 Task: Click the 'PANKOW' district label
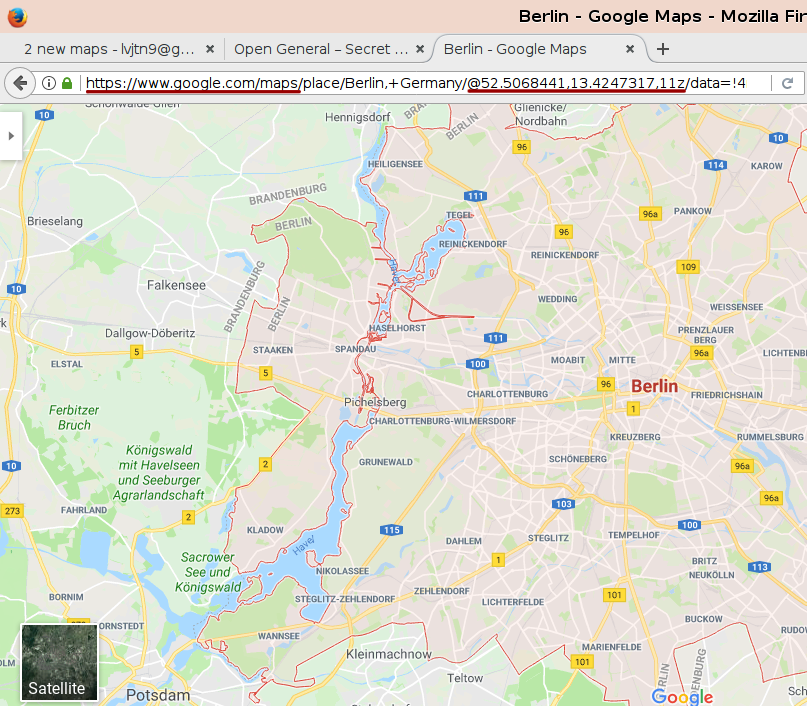693,211
